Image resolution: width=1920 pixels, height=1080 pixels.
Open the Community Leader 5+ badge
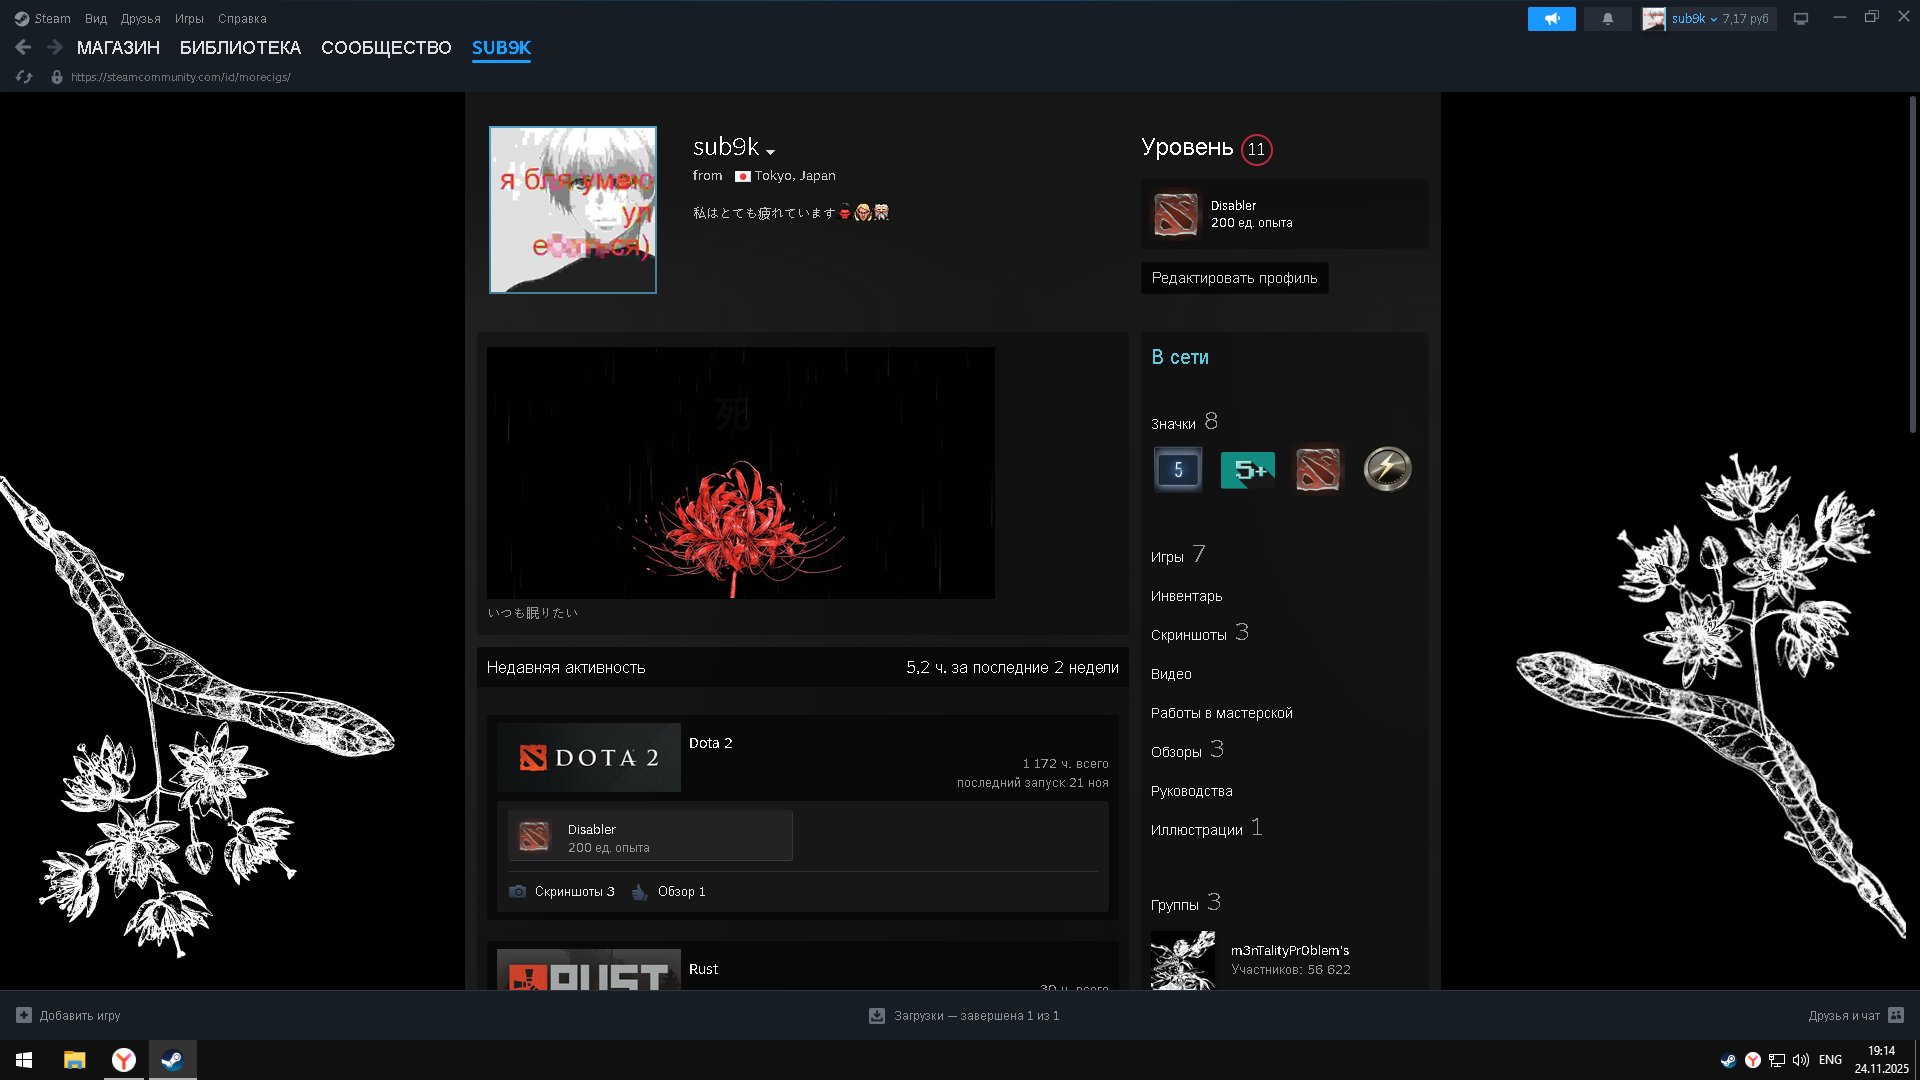click(x=1247, y=469)
